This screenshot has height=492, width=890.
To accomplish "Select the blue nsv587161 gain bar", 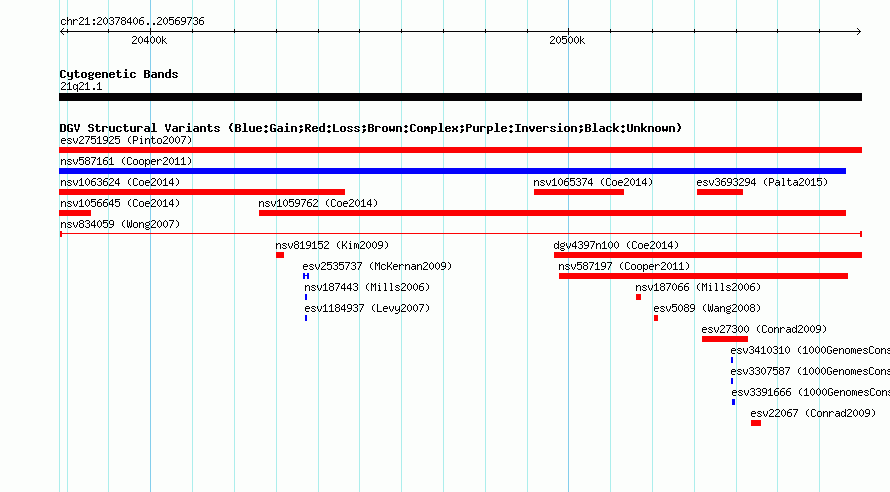I will [452, 171].
